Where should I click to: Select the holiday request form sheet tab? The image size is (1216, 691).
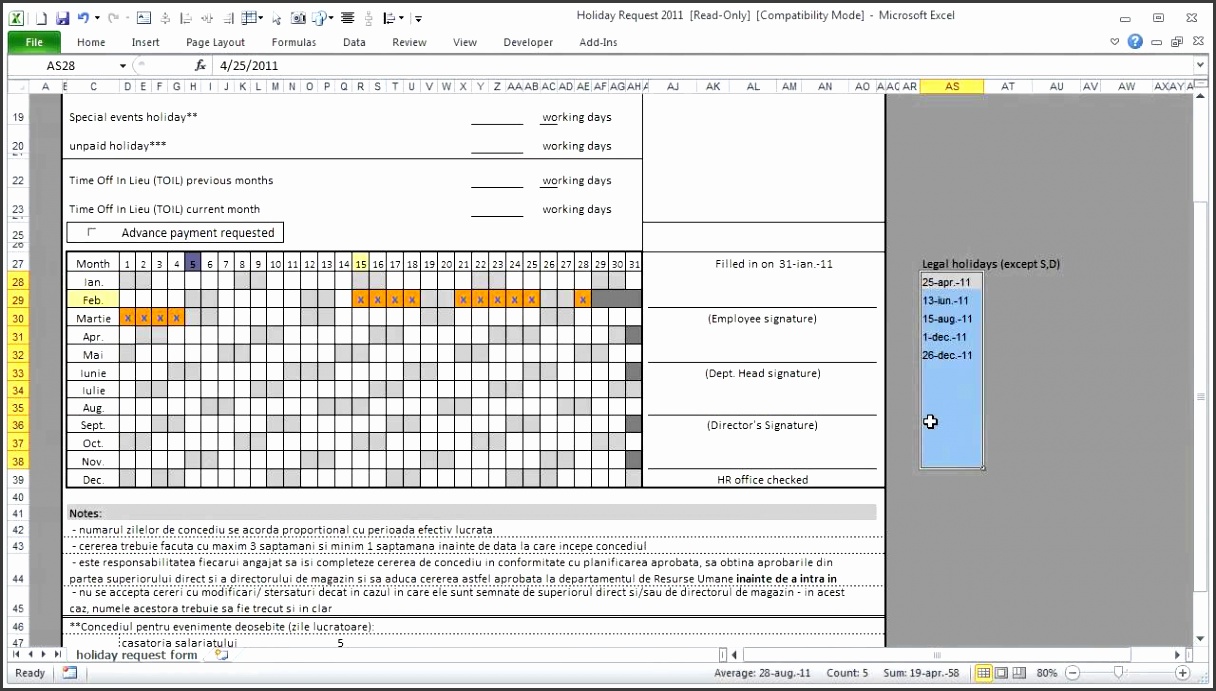tap(137, 655)
